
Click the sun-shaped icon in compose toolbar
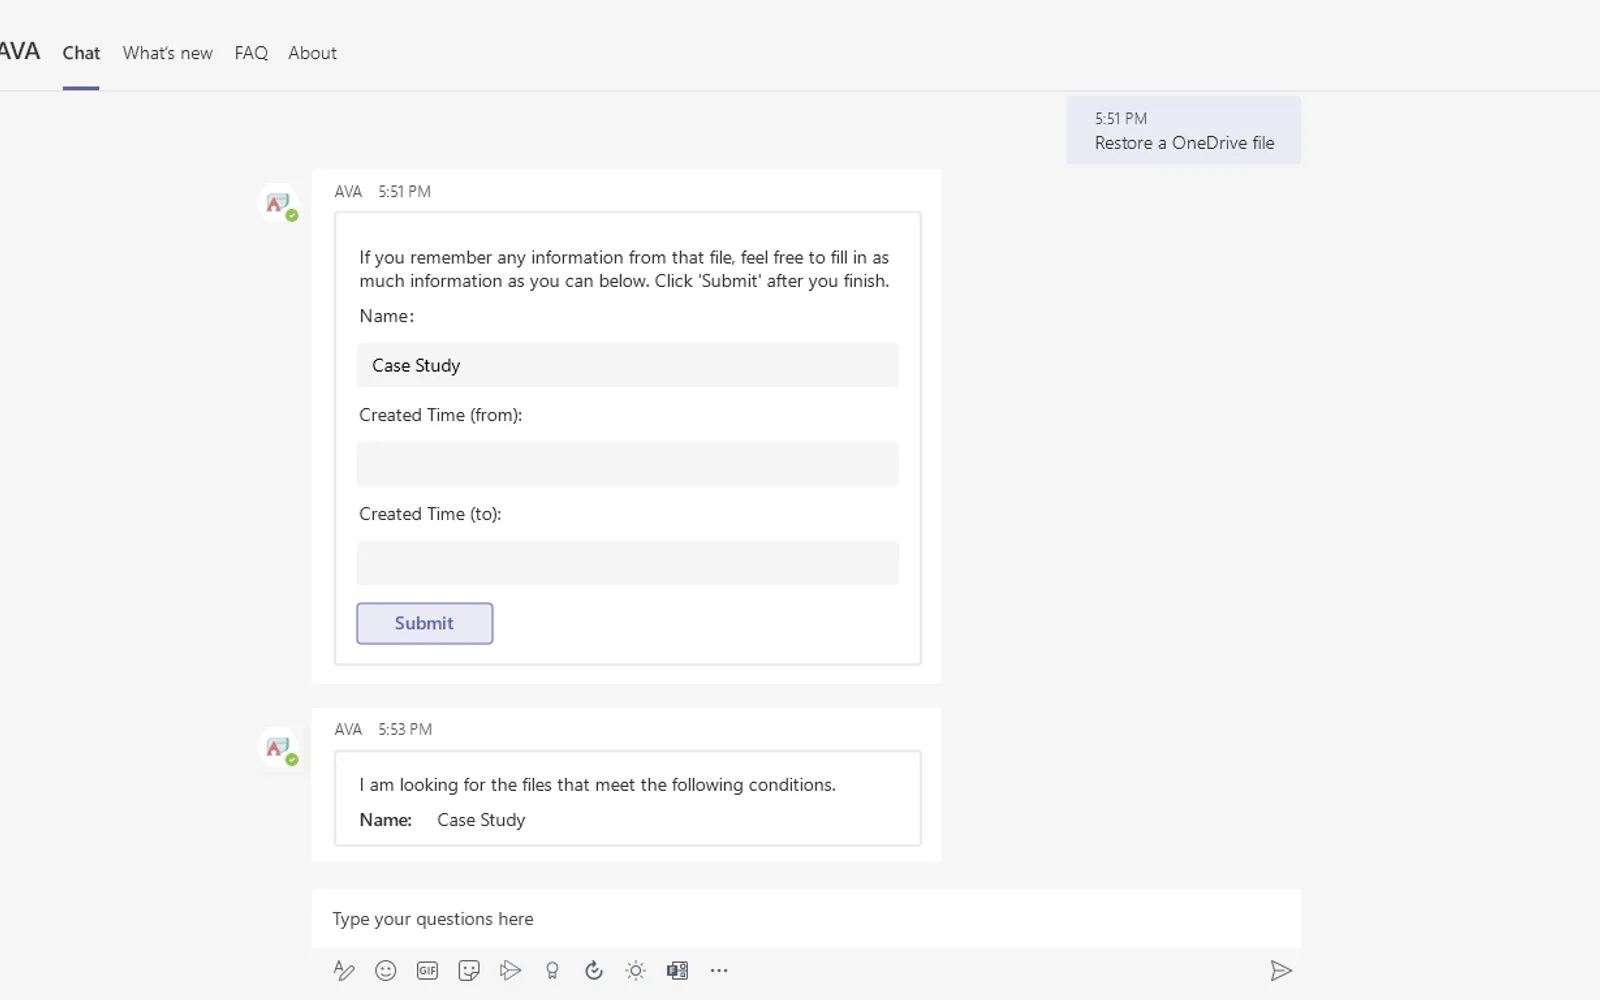[x=635, y=970]
